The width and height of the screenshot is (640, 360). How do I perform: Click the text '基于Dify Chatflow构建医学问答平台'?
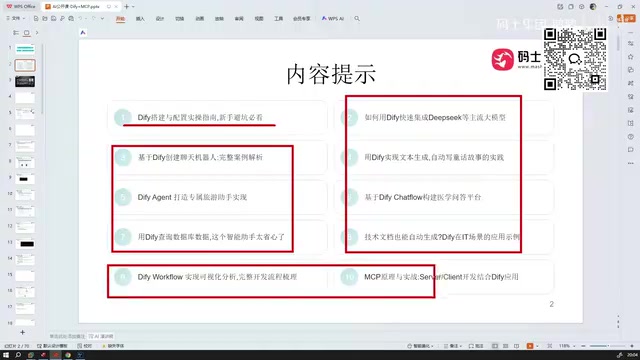click(422, 197)
